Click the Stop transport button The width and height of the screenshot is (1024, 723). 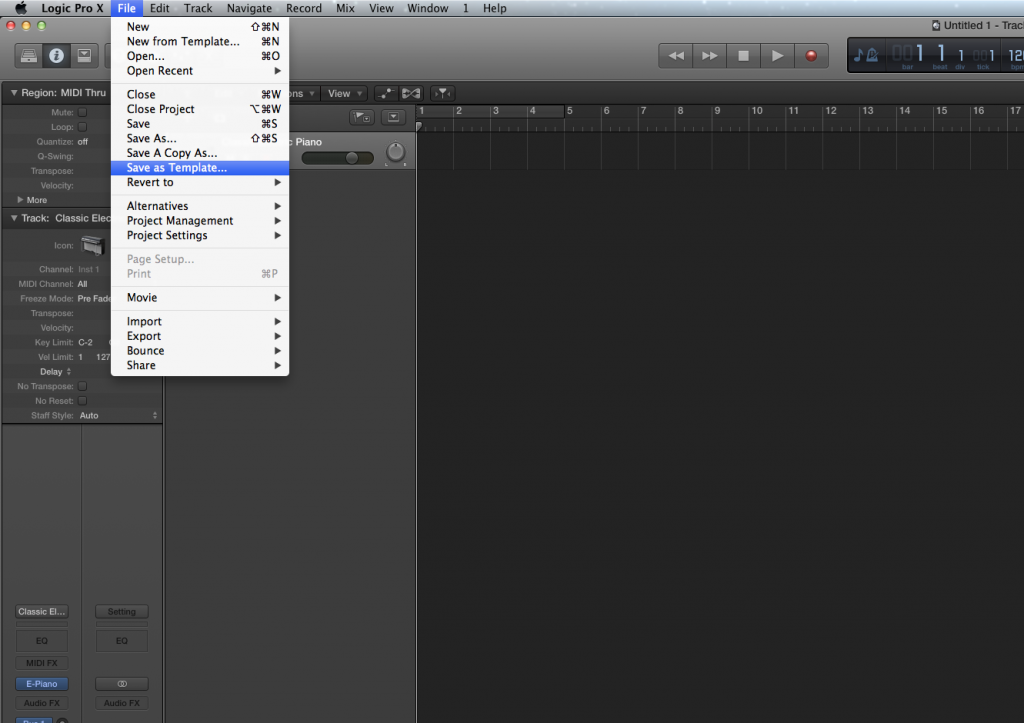click(x=743, y=56)
